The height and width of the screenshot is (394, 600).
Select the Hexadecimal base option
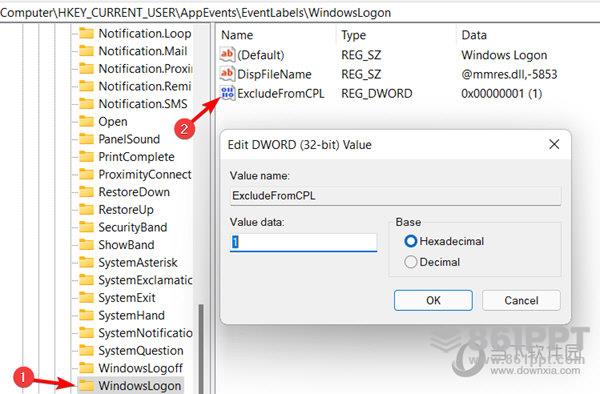(x=410, y=241)
